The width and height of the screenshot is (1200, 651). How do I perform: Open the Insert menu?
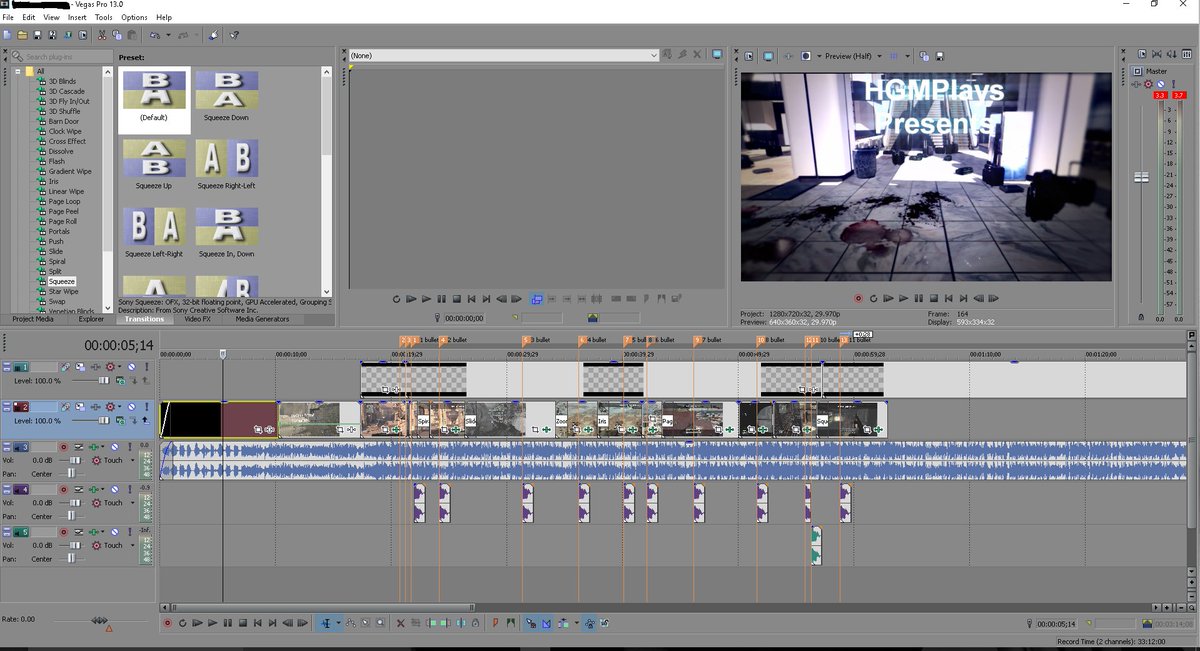point(77,17)
